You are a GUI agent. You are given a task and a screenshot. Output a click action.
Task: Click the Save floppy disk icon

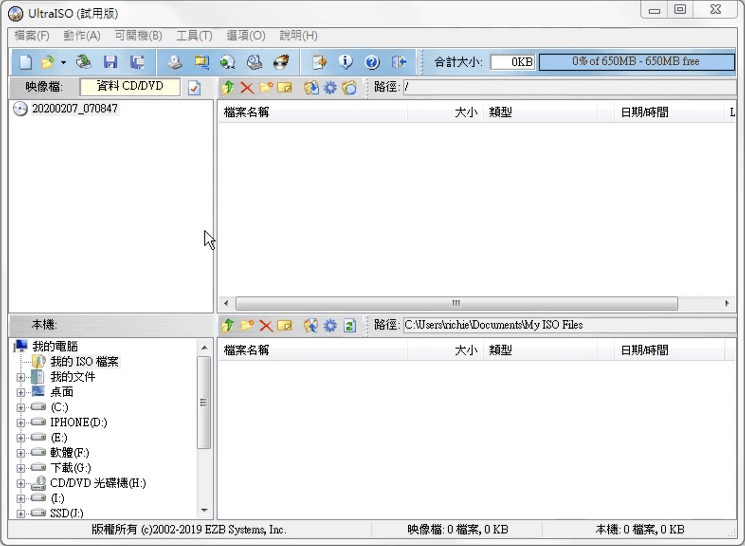pos(110,62)
